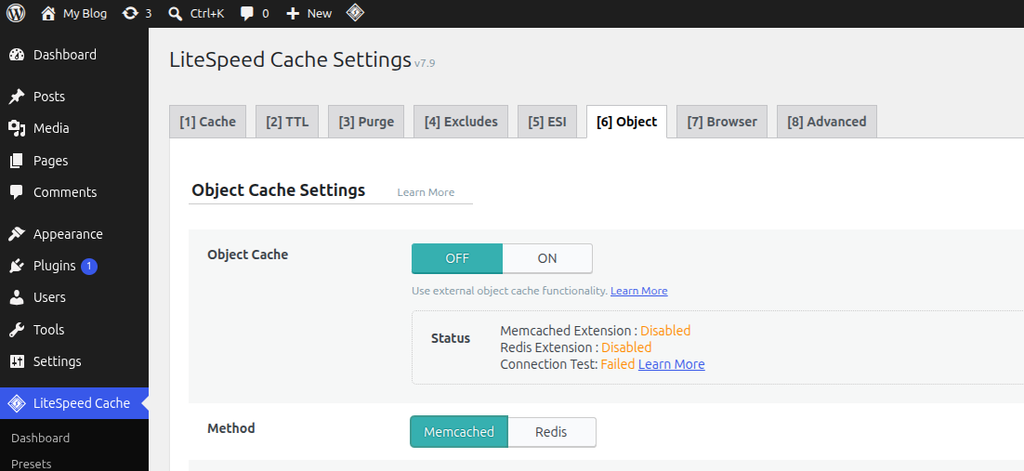The width and height of the screenshot is (1024, 471).
Task: Click the v7.9 version label
Action: 424,63
